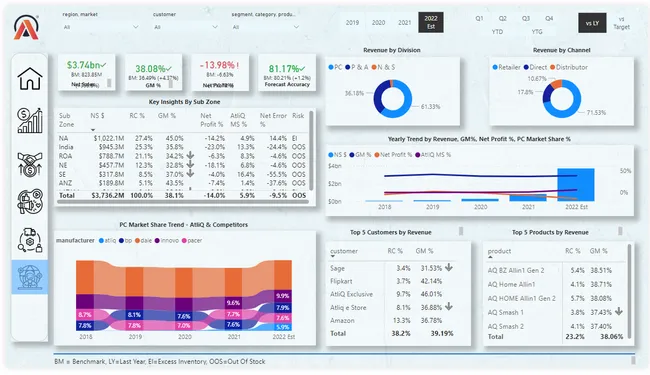Click the Distributor legend swatch
This screenshot has width=650, height=375.
552,67
